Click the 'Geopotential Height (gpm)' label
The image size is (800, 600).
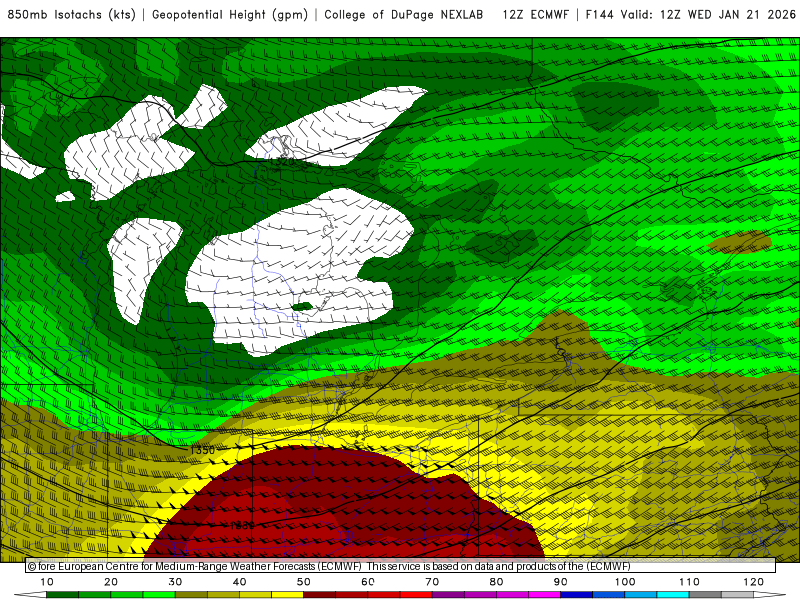[230, 15]
